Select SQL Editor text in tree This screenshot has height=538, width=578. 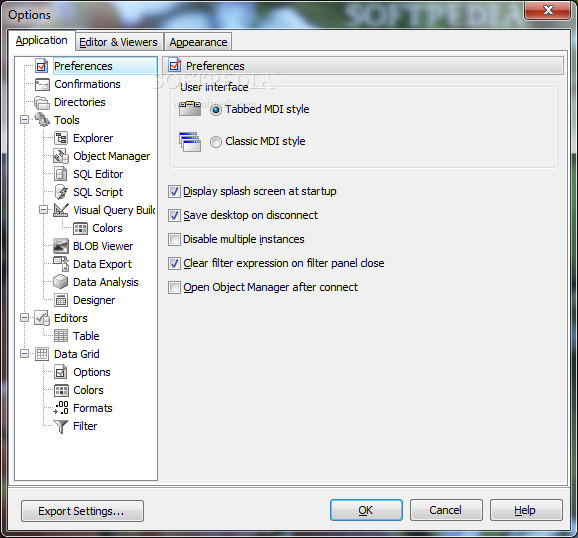[98, 174]
